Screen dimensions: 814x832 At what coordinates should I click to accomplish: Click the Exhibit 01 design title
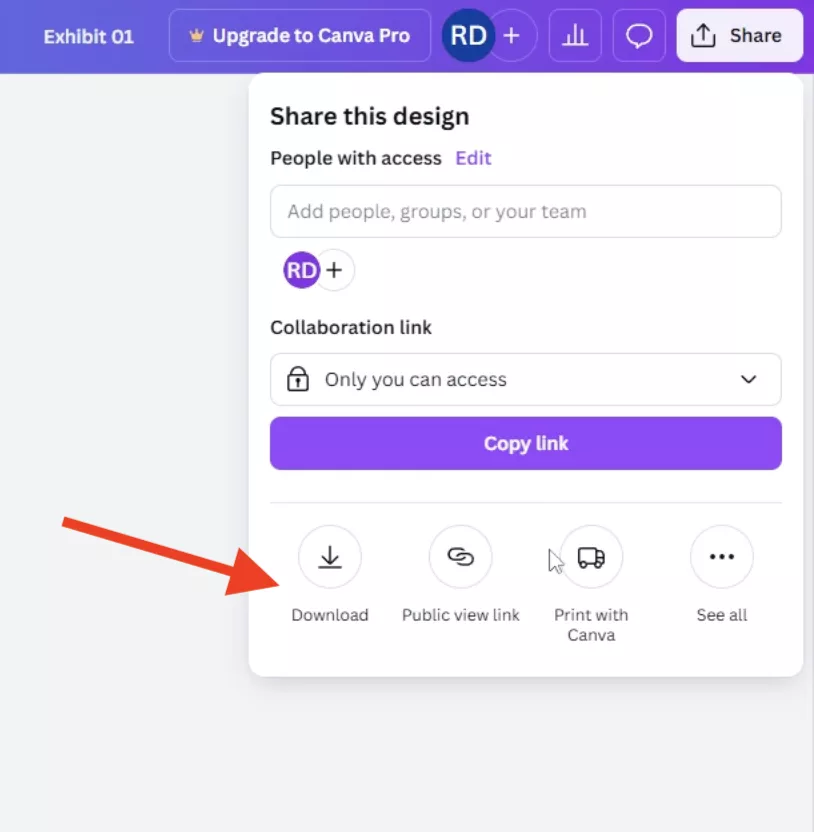tap(88, 37)
